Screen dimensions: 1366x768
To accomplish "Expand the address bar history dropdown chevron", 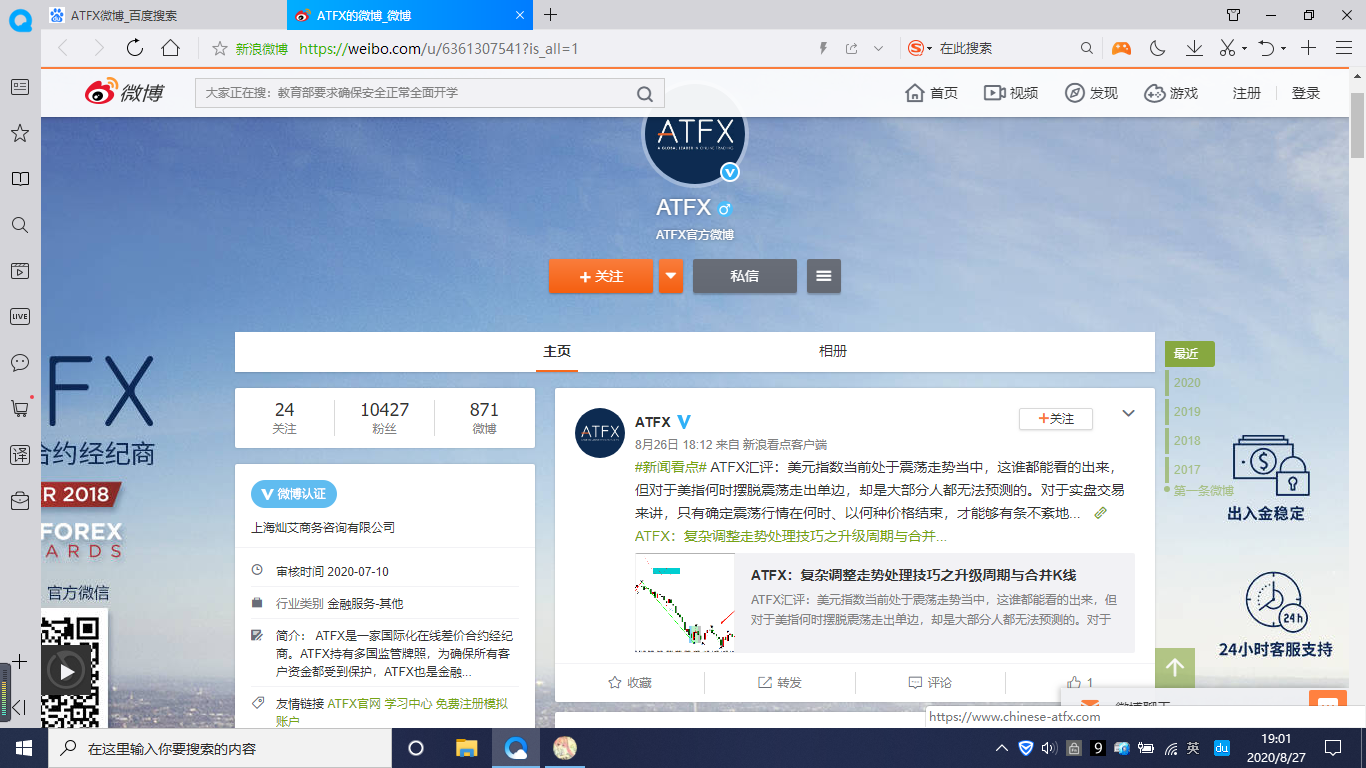I will point(878,48).
